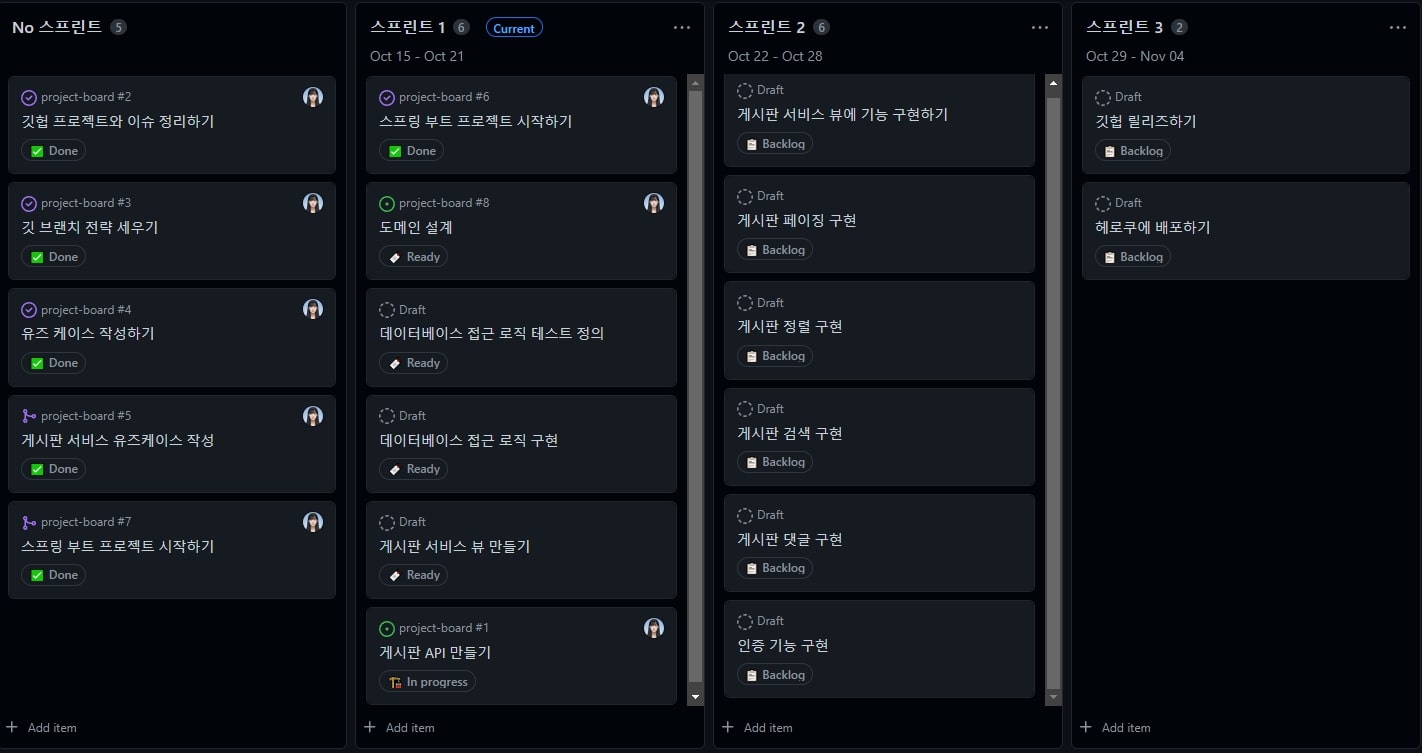Screen dimensions: 1422x753
Task: Click Done status label on 유즈 케이스 작성하기
Action: (54, 363)
